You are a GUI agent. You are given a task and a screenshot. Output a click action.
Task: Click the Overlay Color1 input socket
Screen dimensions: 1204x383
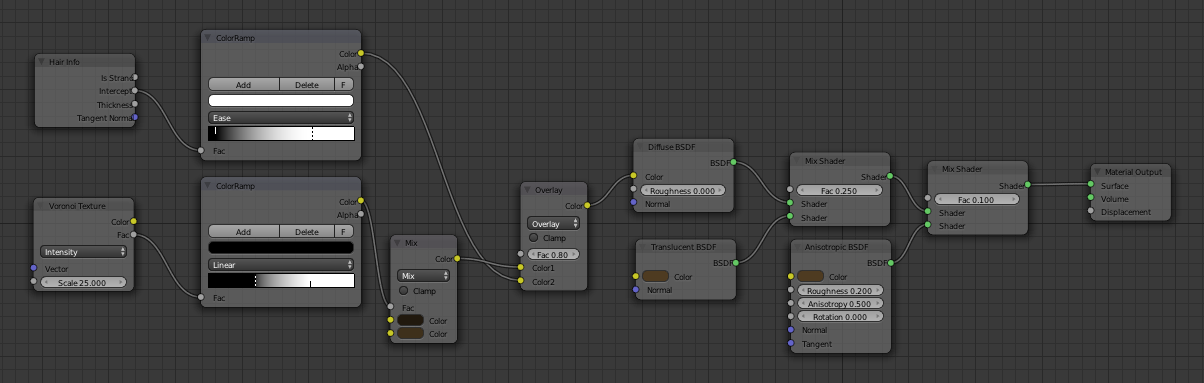(520, 268)
